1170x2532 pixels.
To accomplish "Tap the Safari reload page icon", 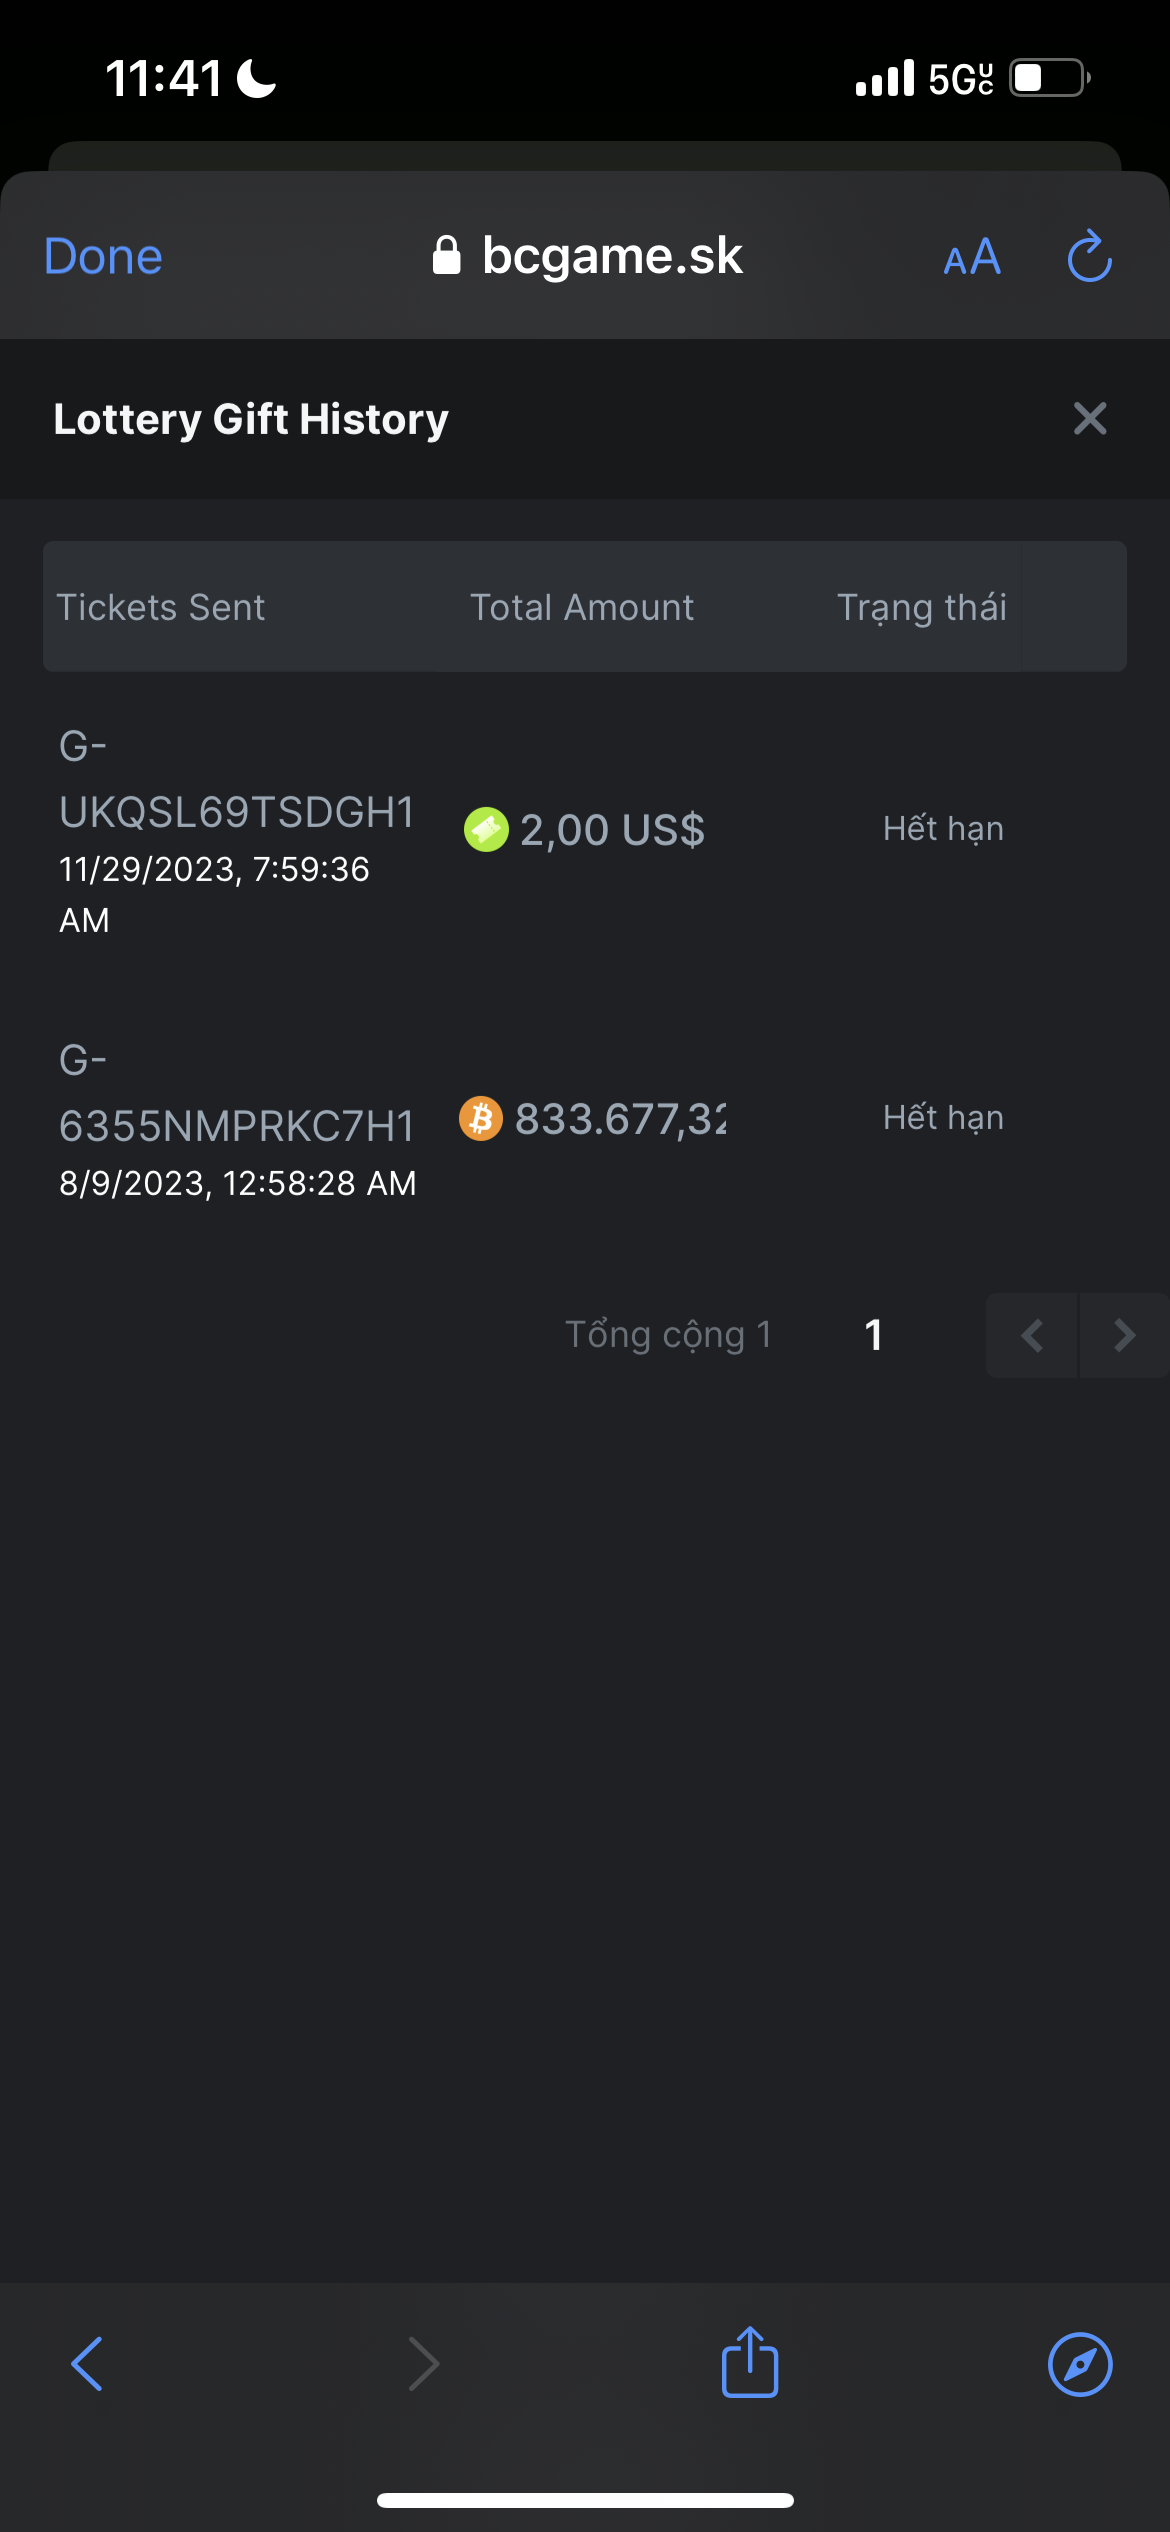I will click(x=1089, y=257).
